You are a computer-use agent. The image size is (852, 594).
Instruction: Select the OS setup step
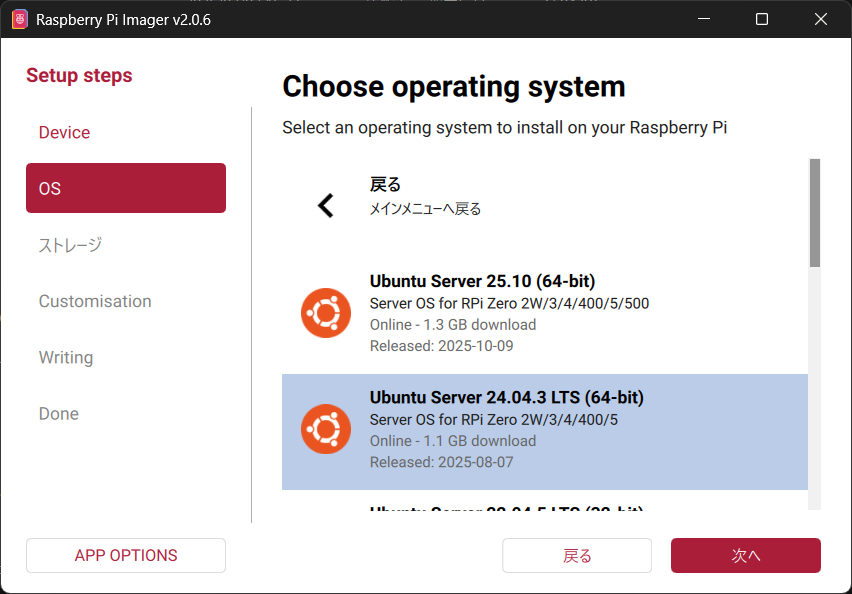126,188
